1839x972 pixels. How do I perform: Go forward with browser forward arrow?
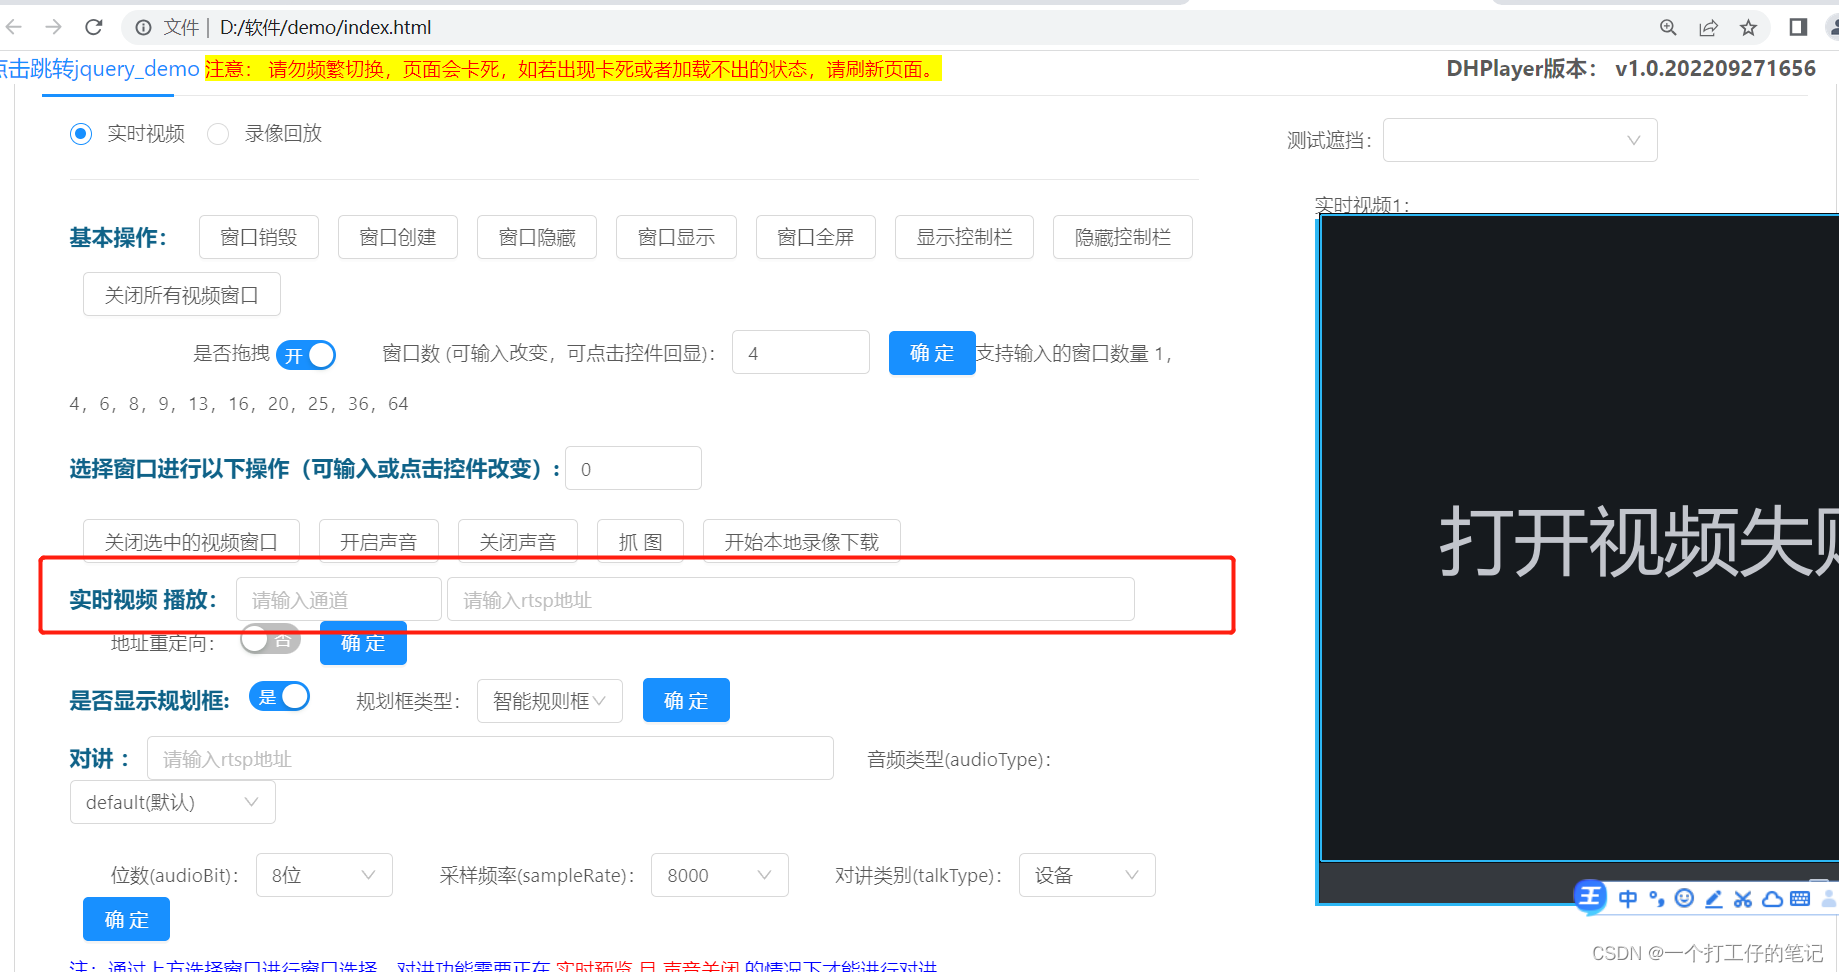click(54, 27)
